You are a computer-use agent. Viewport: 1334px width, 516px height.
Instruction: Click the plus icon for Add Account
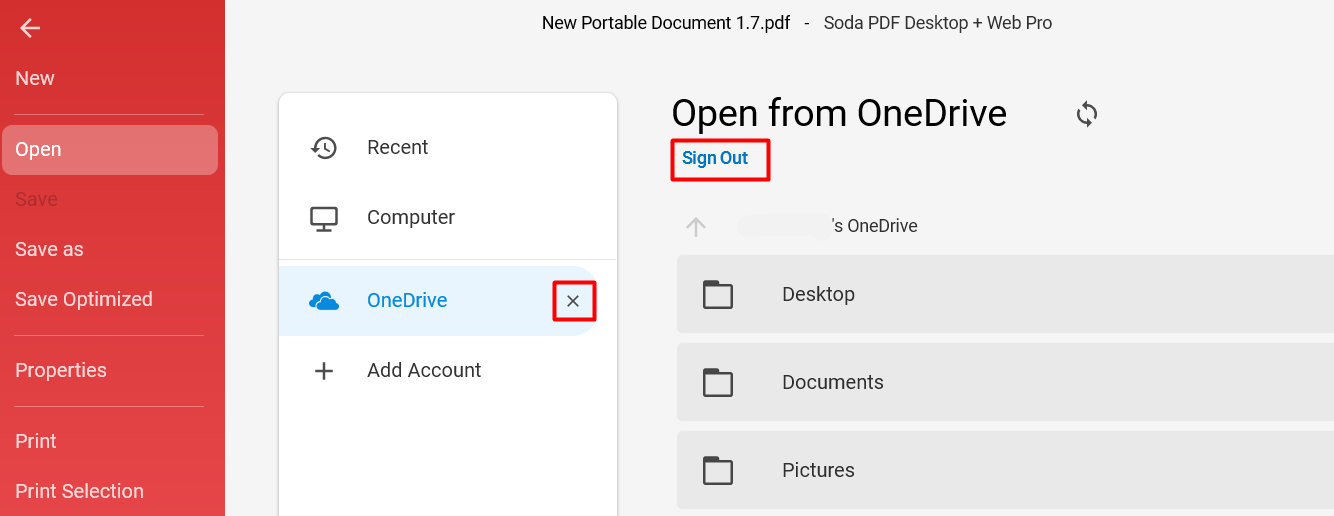click(x=324, y=371)
